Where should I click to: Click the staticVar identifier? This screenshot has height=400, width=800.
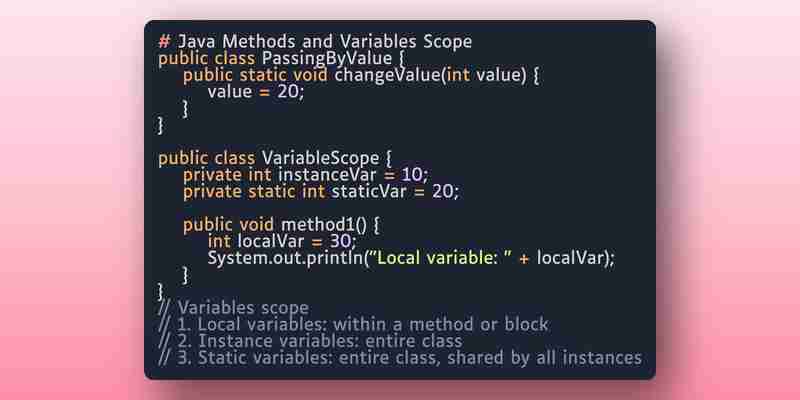pyautogui.click(x=369, y=191)
